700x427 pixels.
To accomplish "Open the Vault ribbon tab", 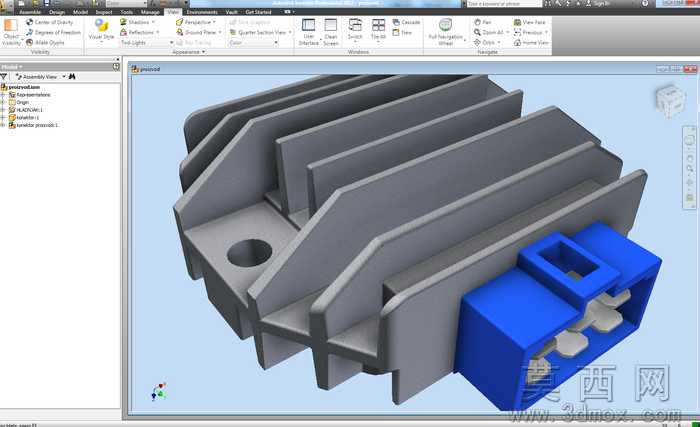I will click(231, 12).
